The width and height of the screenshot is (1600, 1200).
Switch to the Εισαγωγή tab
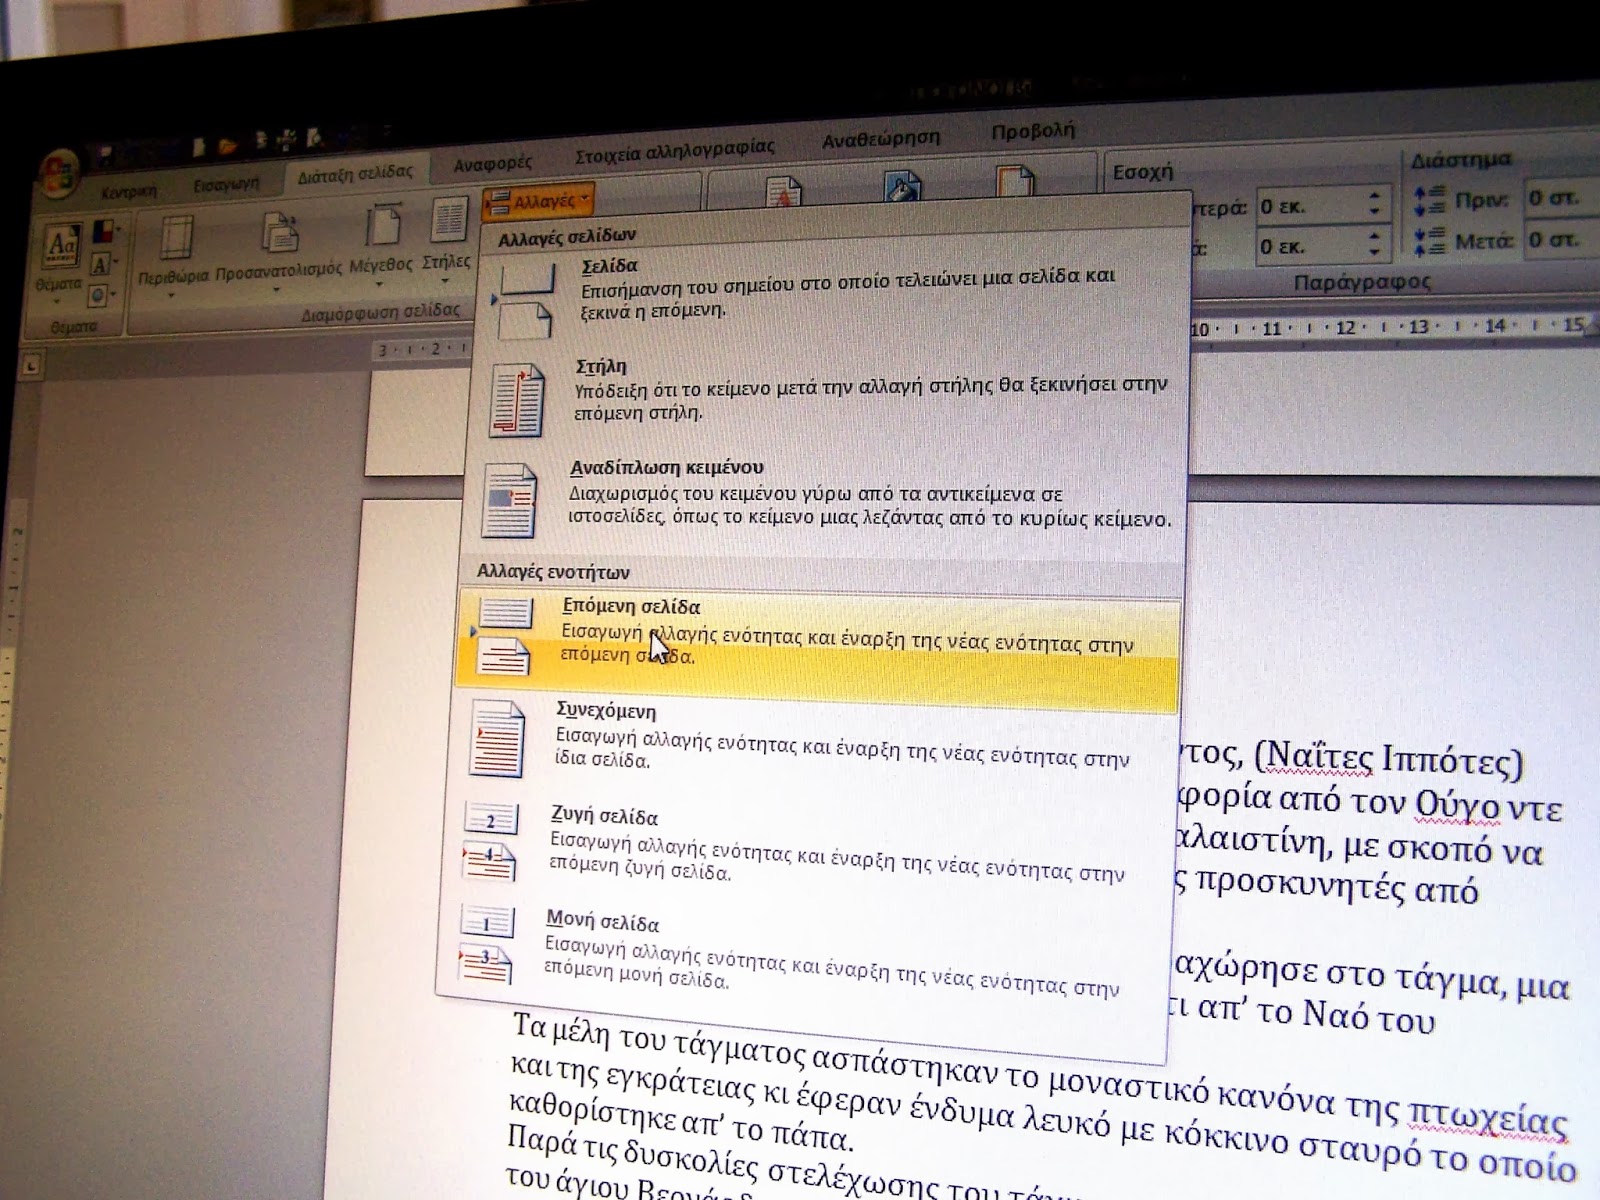226,184
